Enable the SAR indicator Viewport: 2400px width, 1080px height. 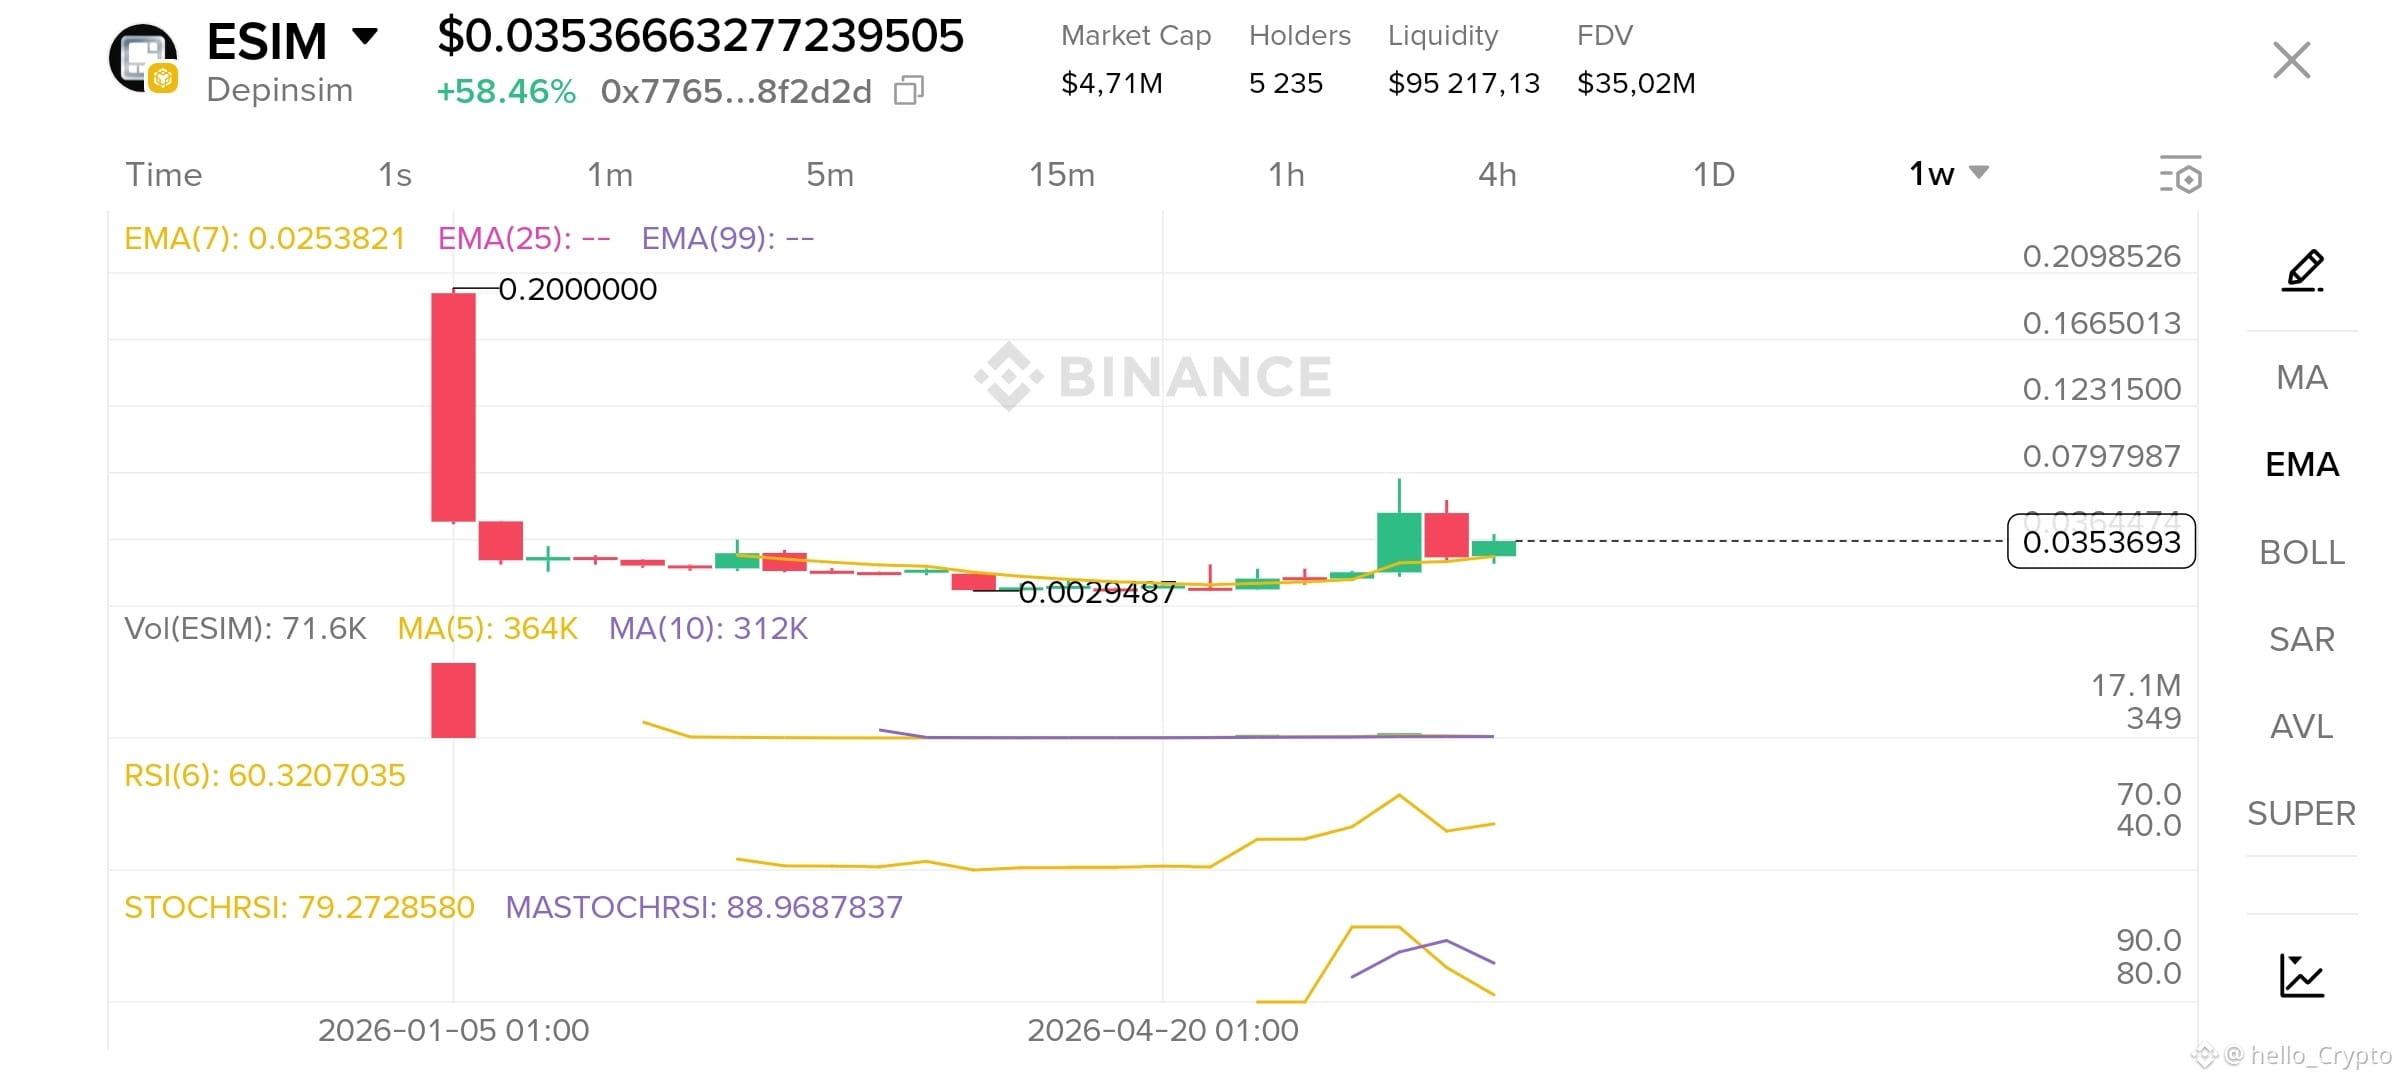click(x=2302, y=639)
